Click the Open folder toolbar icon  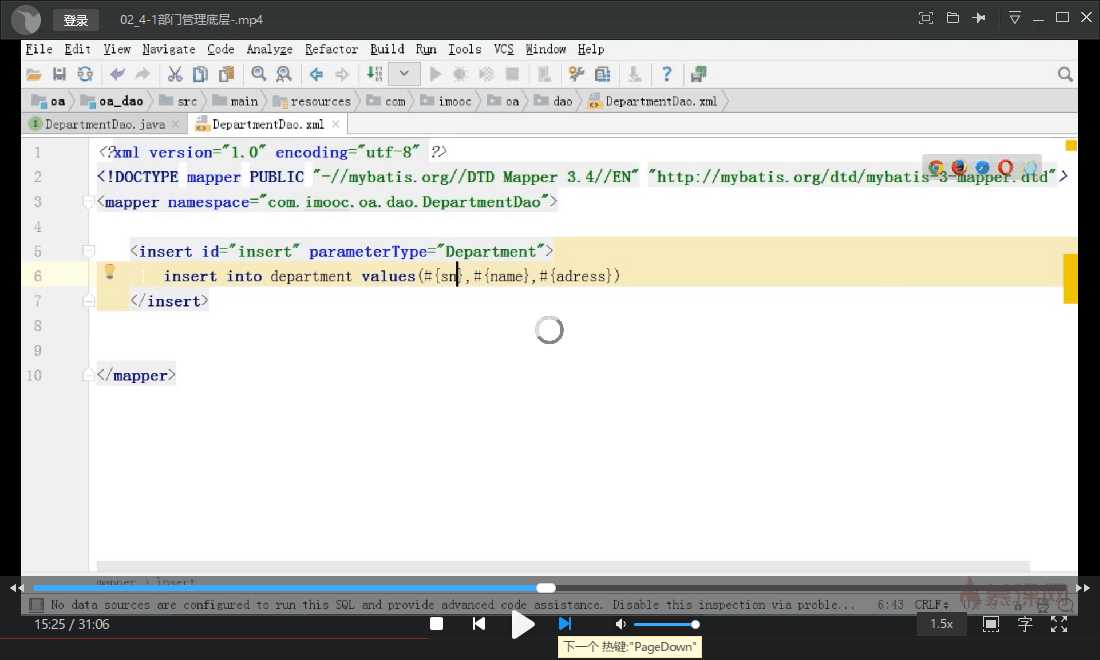click(x=34, y=74)
